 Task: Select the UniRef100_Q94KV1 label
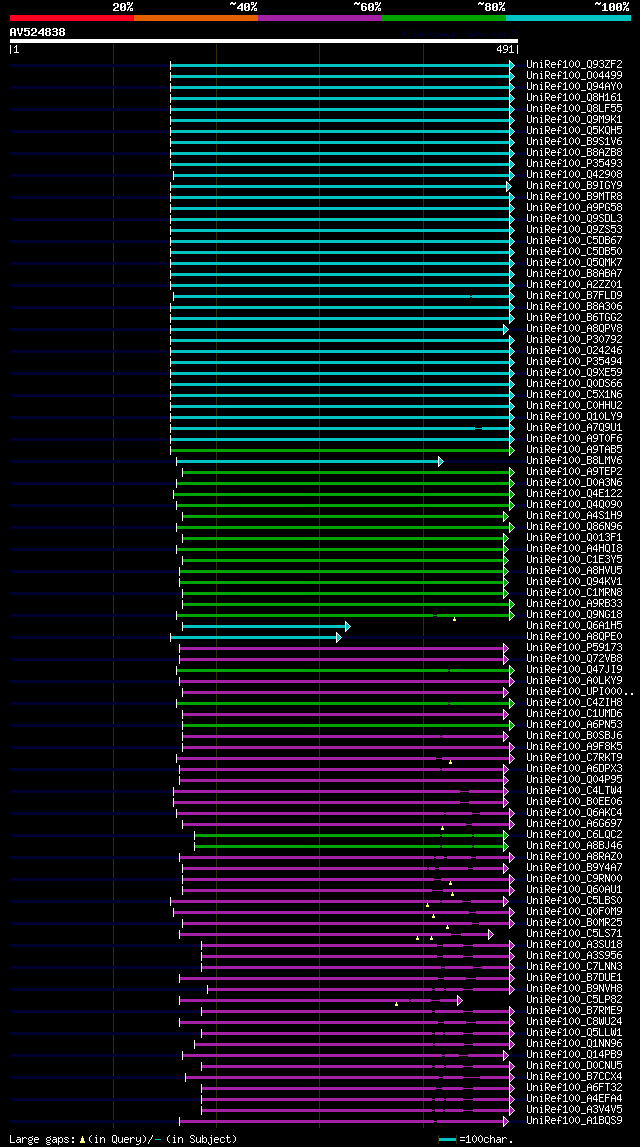click(x=574, y=582)
